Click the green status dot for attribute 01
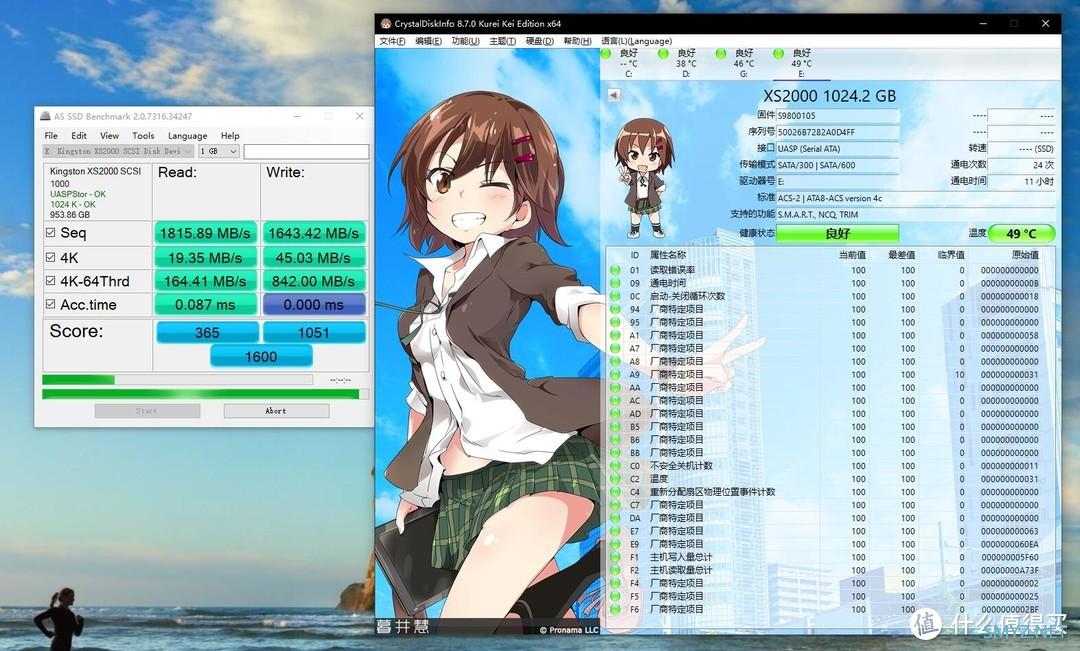This screenshot has width=1080, height=651. [x=616, y=270]
